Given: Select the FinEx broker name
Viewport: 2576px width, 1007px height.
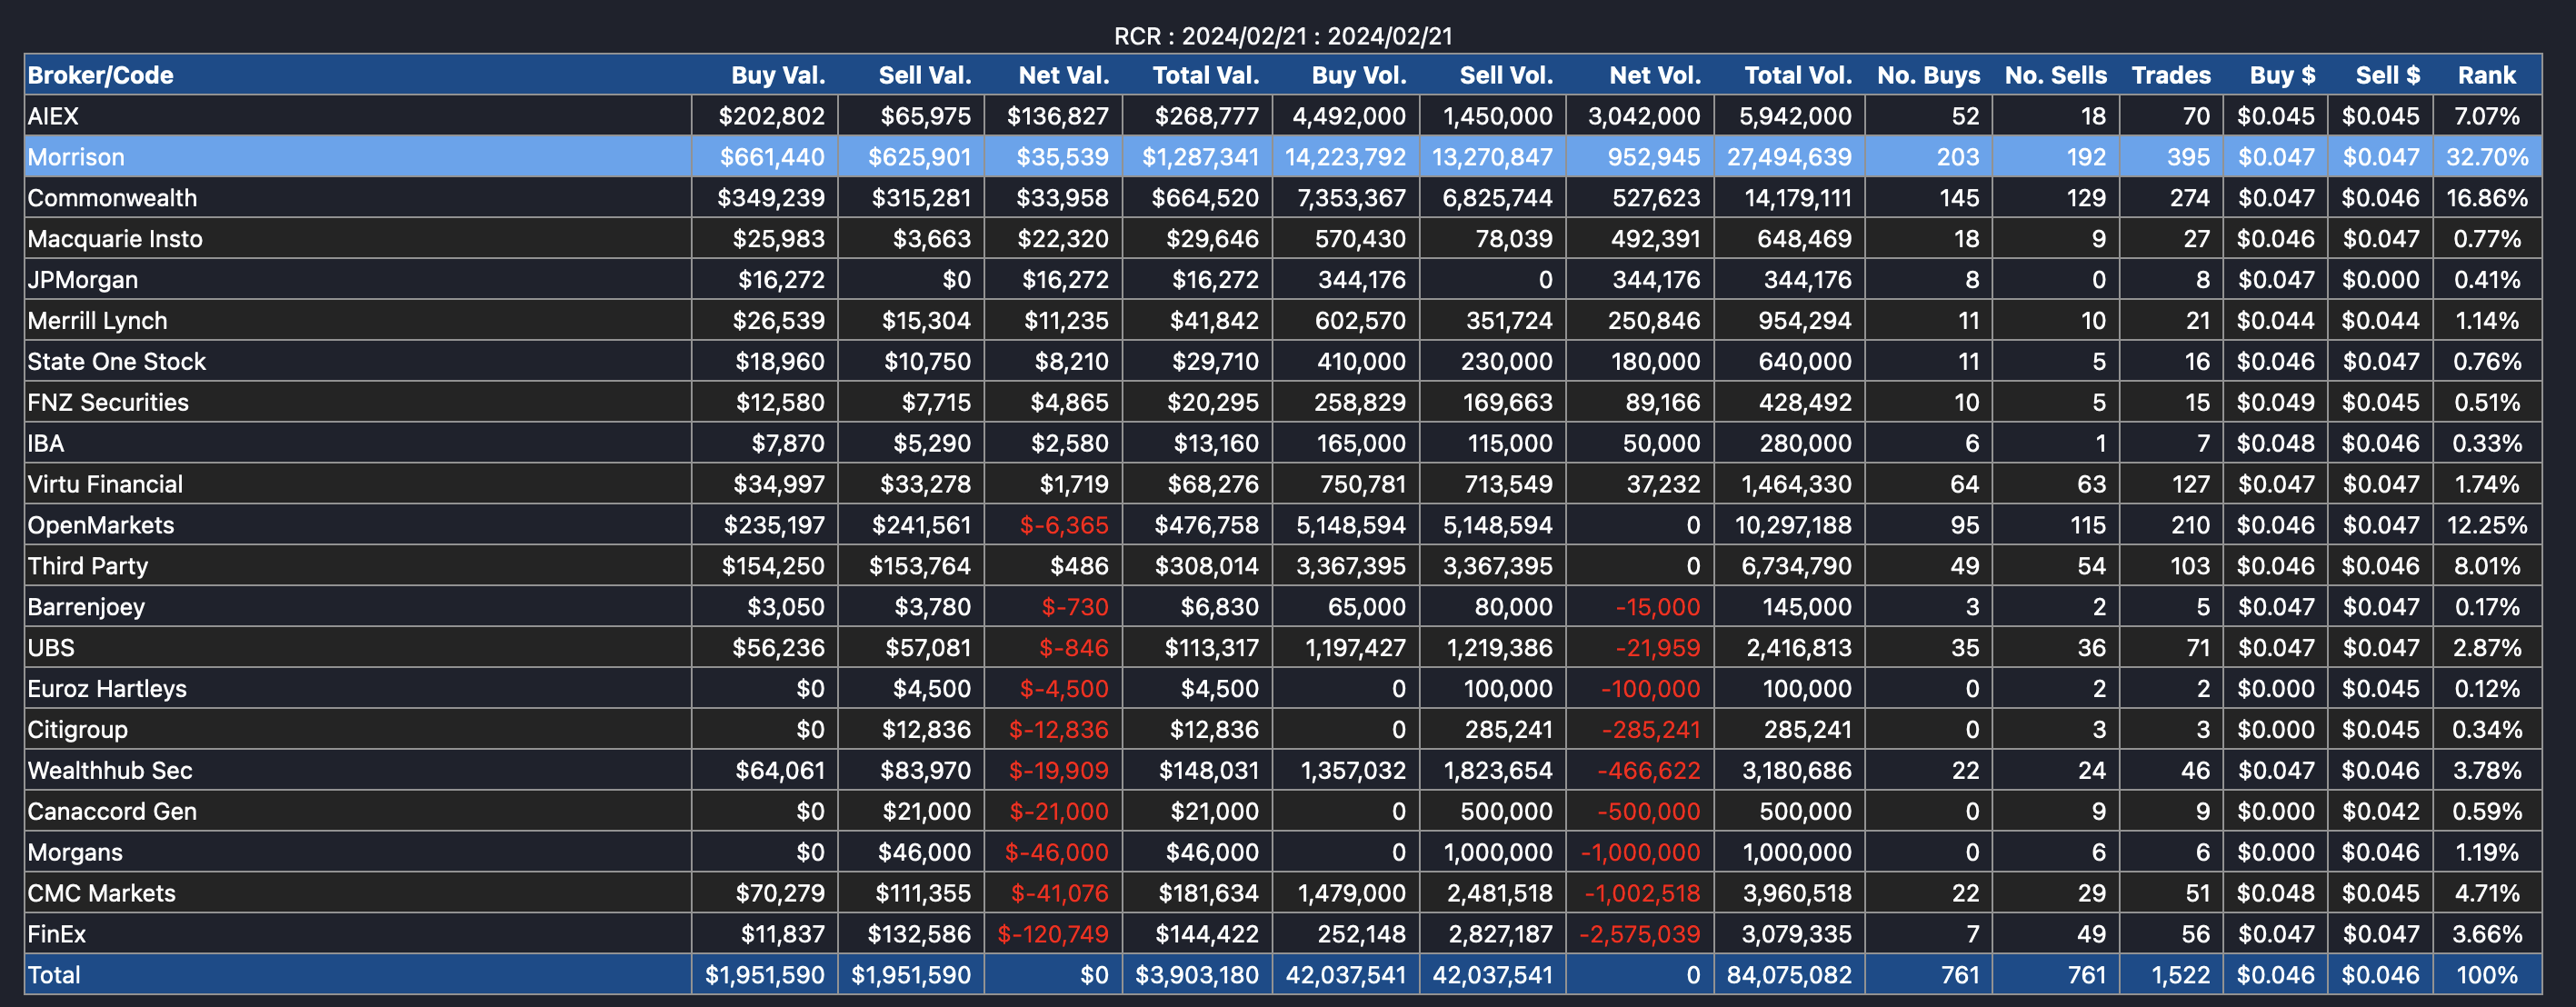Looking at the screenshot, I should pyautogui.click(x=57, y=936).
